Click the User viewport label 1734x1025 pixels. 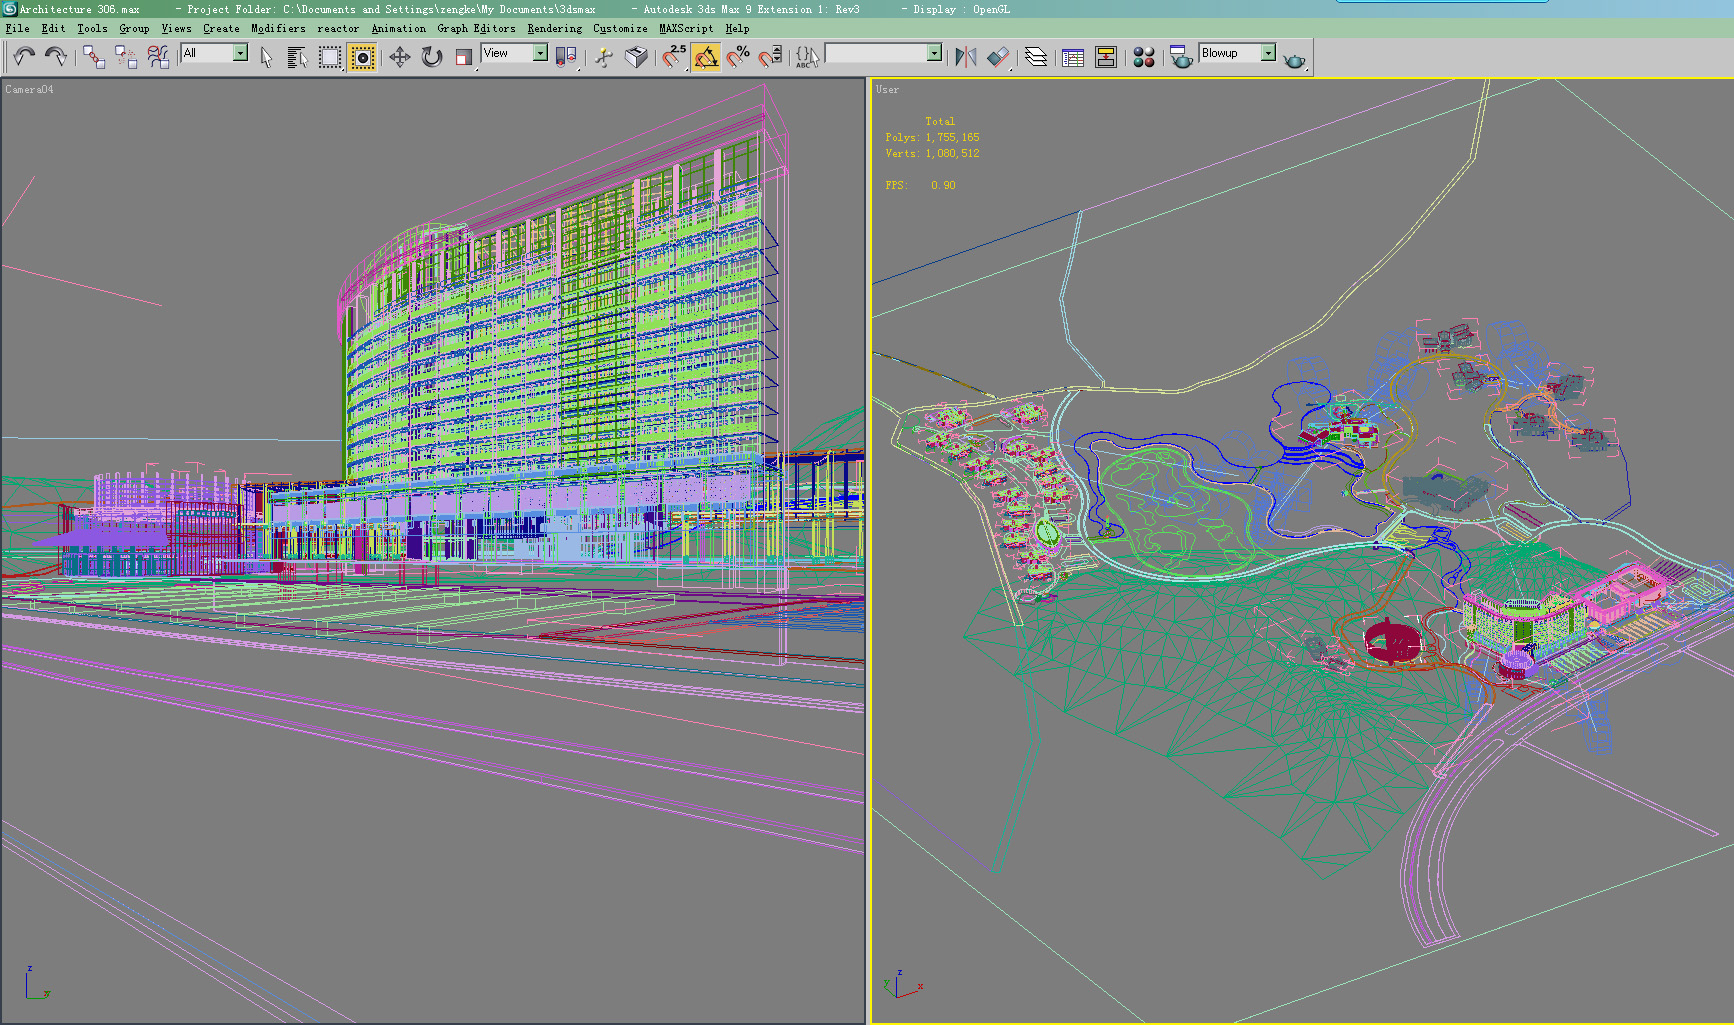[x=887, y=89]
